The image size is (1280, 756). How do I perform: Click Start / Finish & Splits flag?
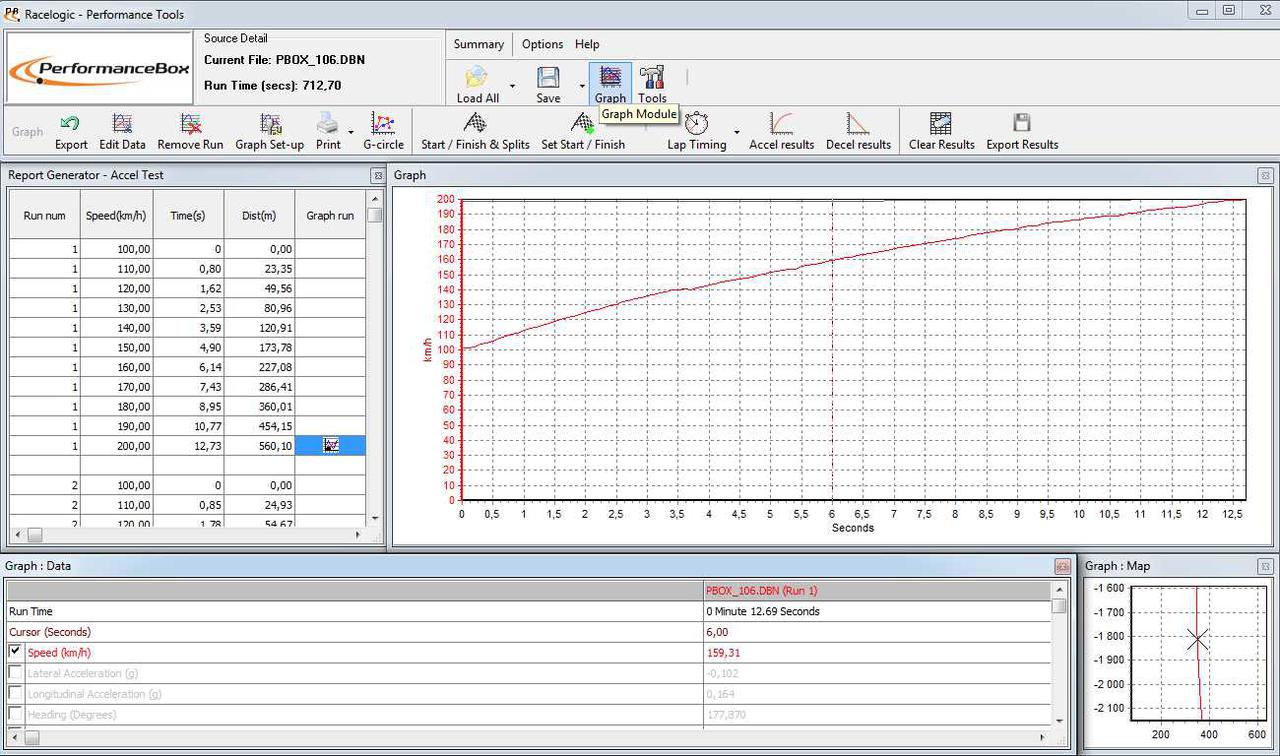tap(475, 123)
